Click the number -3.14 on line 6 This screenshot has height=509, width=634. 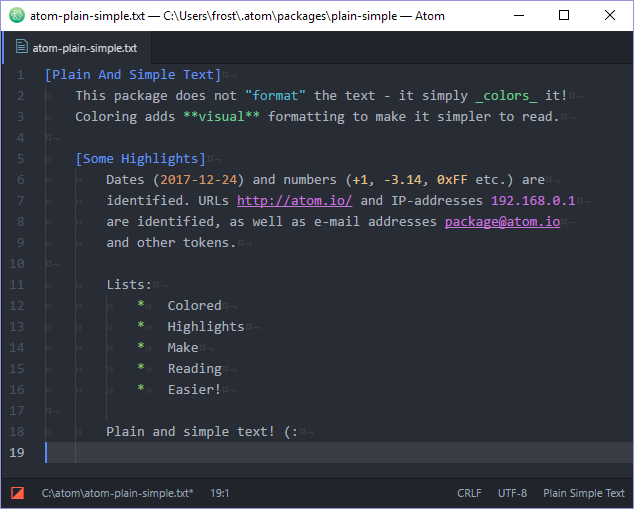402,180
